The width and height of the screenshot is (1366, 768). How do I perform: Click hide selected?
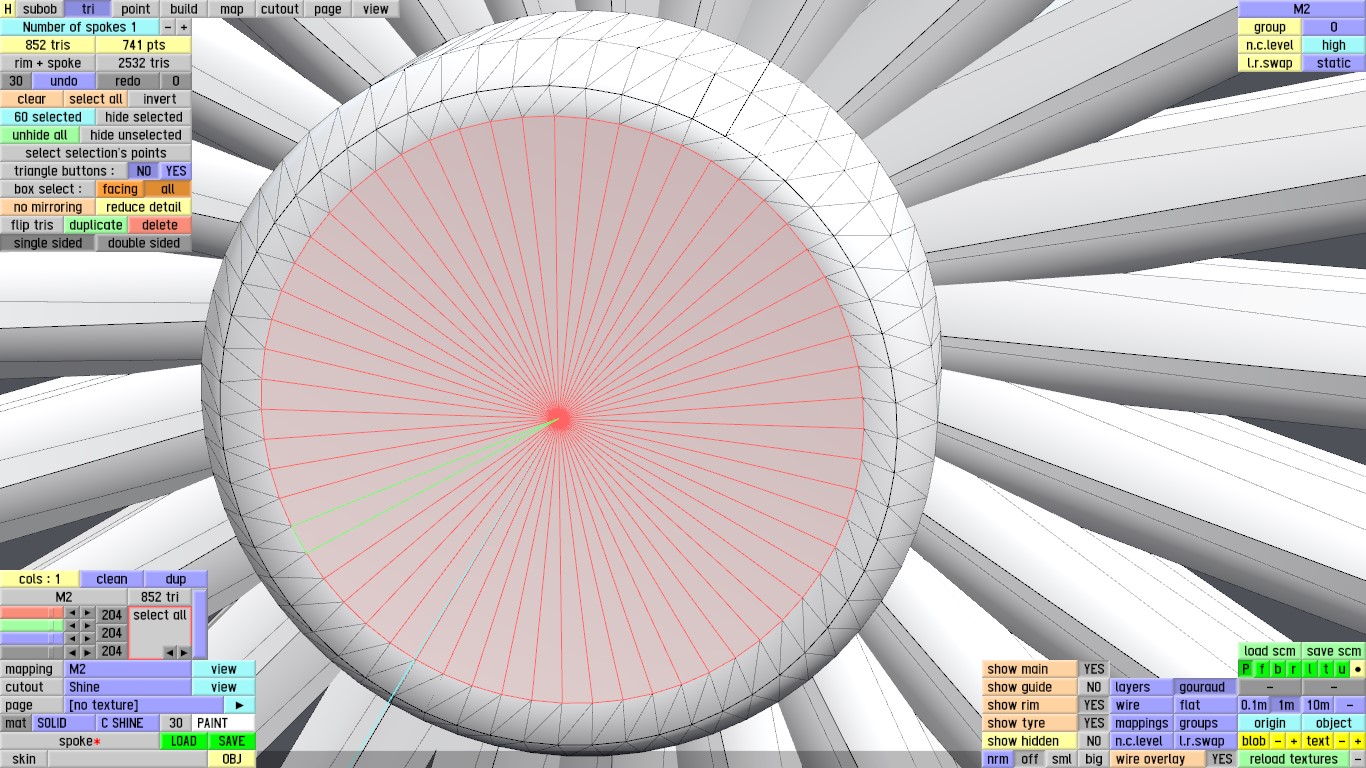[x=144, y=117]
